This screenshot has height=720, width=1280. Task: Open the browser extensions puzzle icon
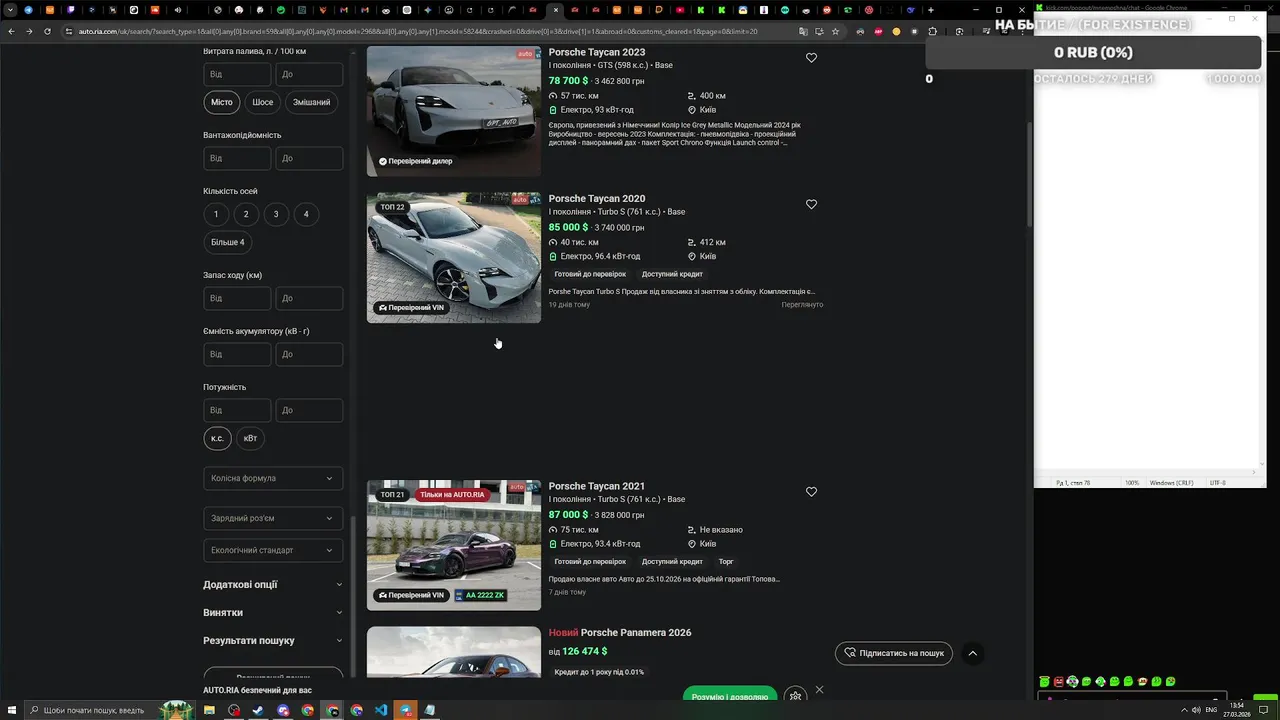tap(932, 31)
